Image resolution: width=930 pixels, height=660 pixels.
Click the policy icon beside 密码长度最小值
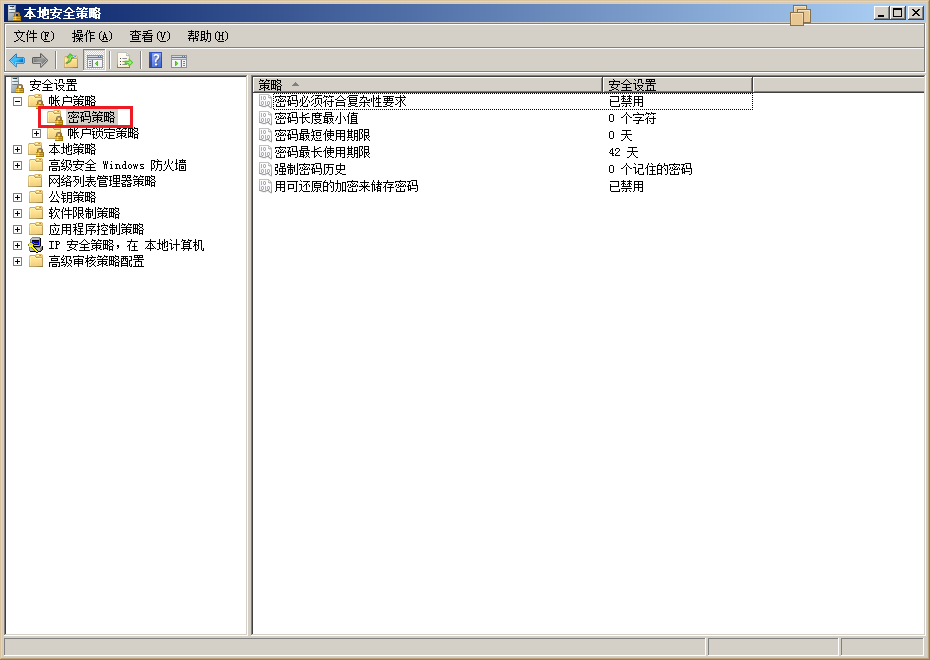point(265,119)
